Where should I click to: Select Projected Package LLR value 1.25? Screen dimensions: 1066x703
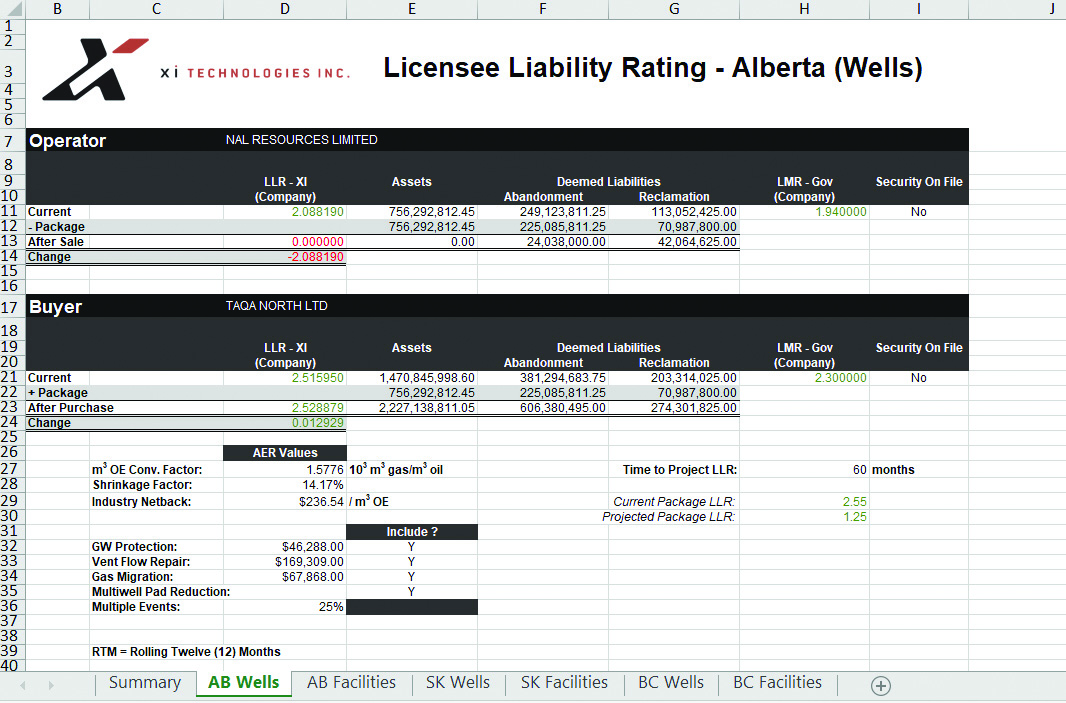click(x=855, y=517)
